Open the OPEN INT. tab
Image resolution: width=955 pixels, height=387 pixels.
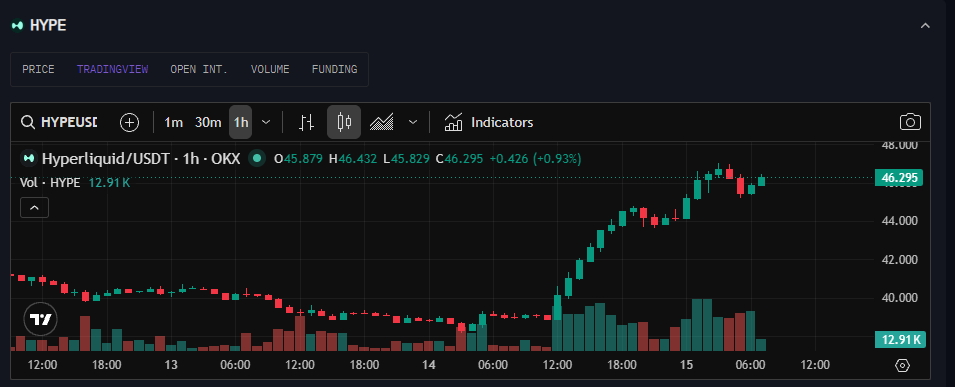click(x=199, y=69)
